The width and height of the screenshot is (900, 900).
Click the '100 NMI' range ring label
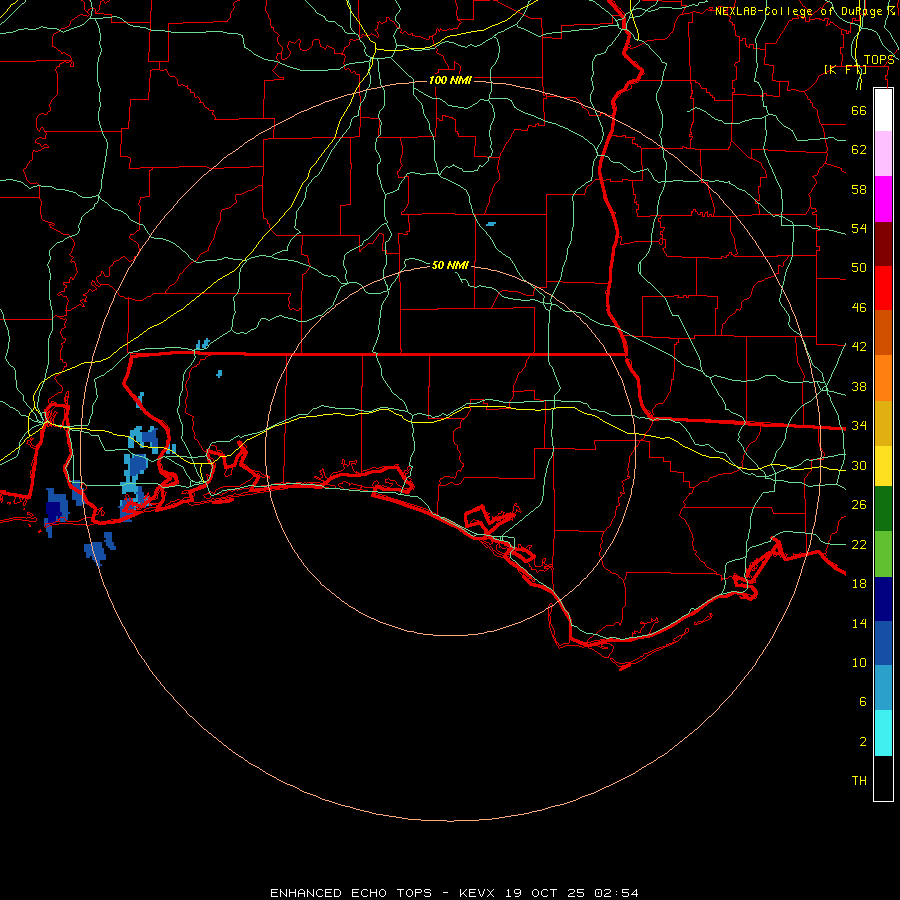click(450, 80)
